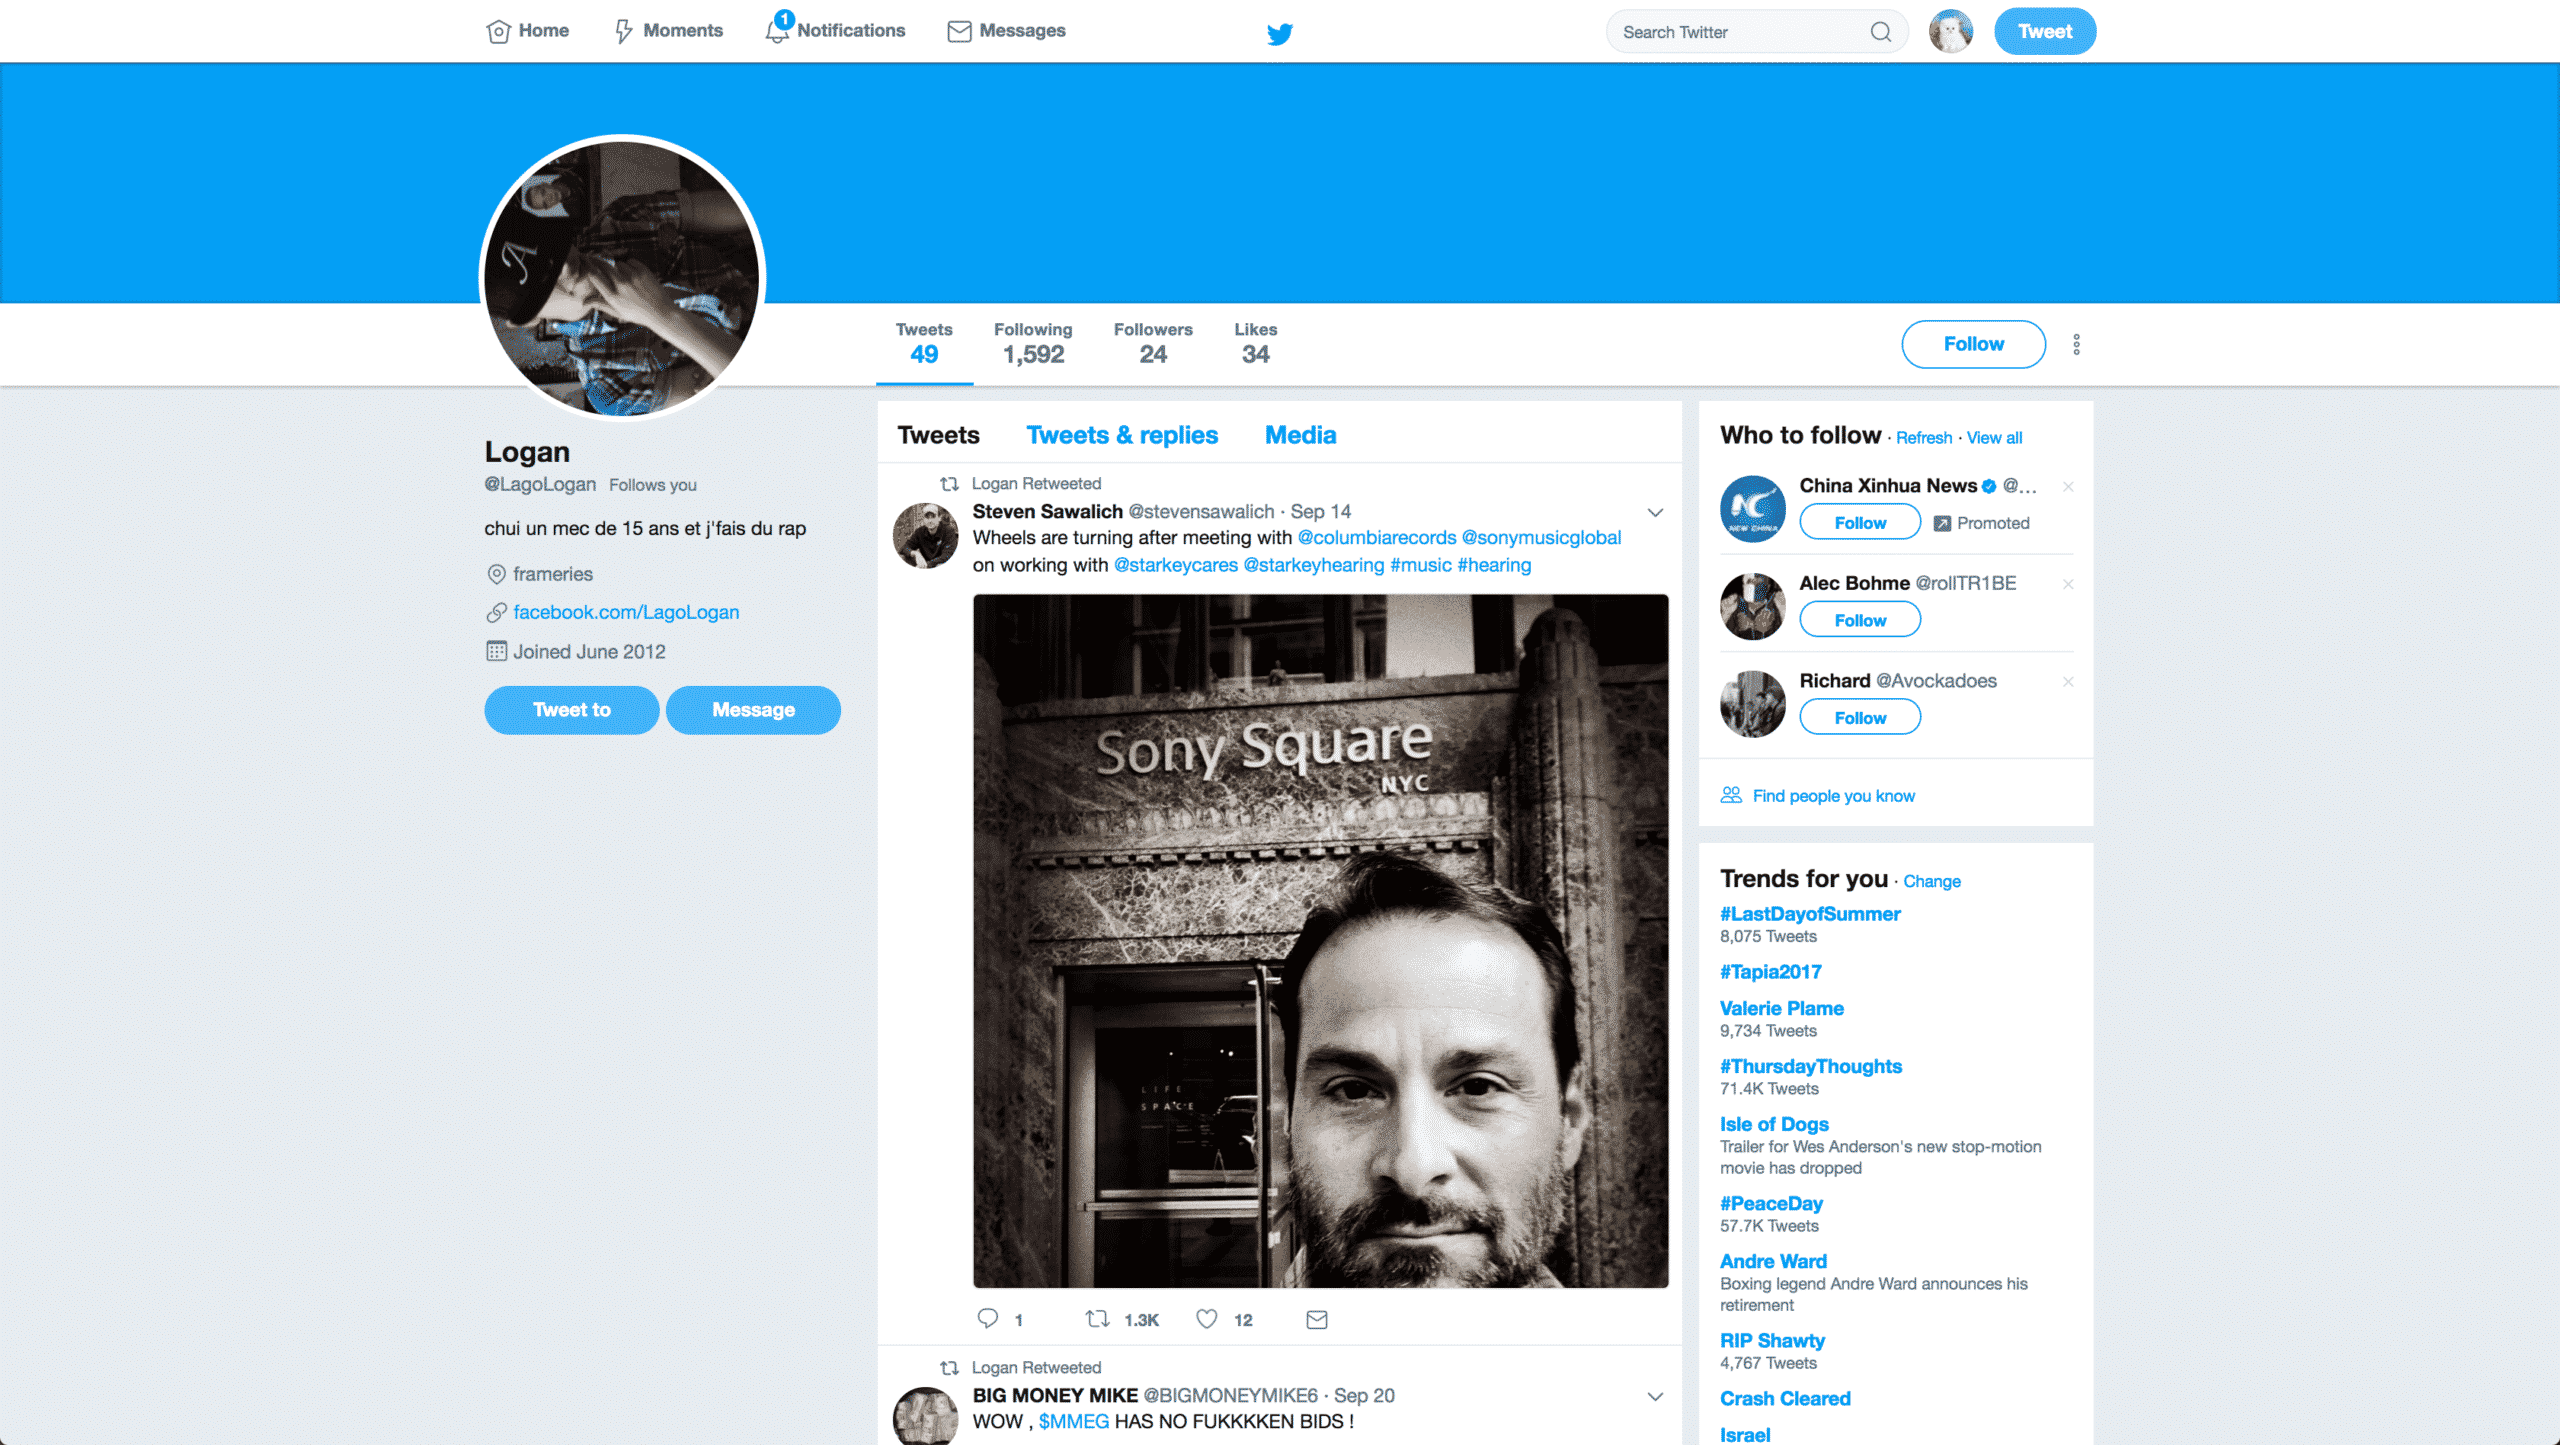Open facebook.com/LagoLogan link
Viewport: 2560px width, 1445px height.
(626, 612)
